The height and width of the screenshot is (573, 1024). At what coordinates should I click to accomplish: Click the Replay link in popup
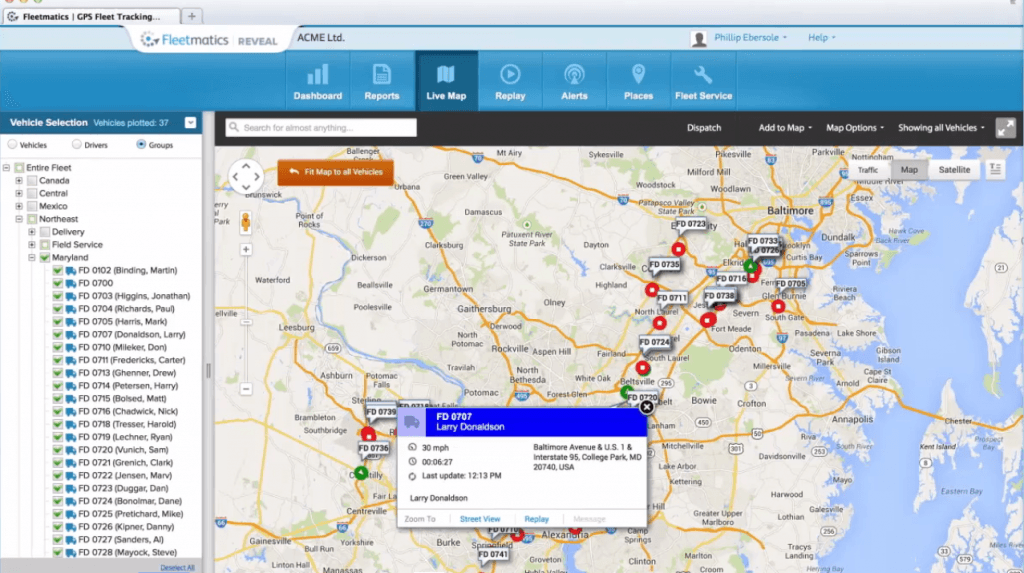pyautogui.click(x=537, y=519)
